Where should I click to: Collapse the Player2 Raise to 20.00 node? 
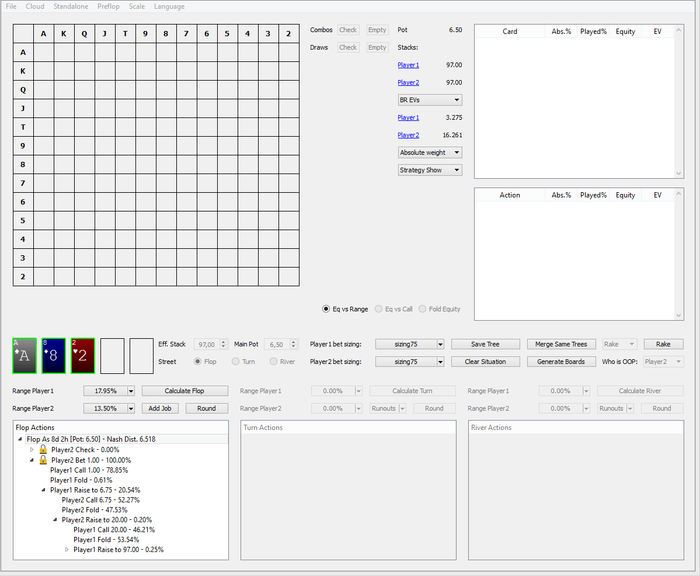(55, 520)
